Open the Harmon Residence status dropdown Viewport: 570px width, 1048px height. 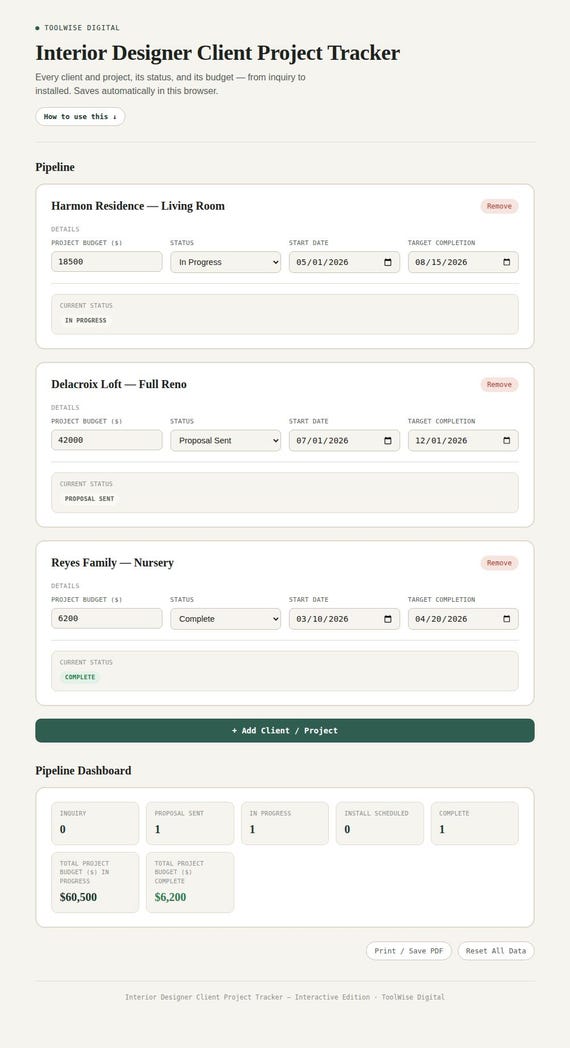click(225, 262)
